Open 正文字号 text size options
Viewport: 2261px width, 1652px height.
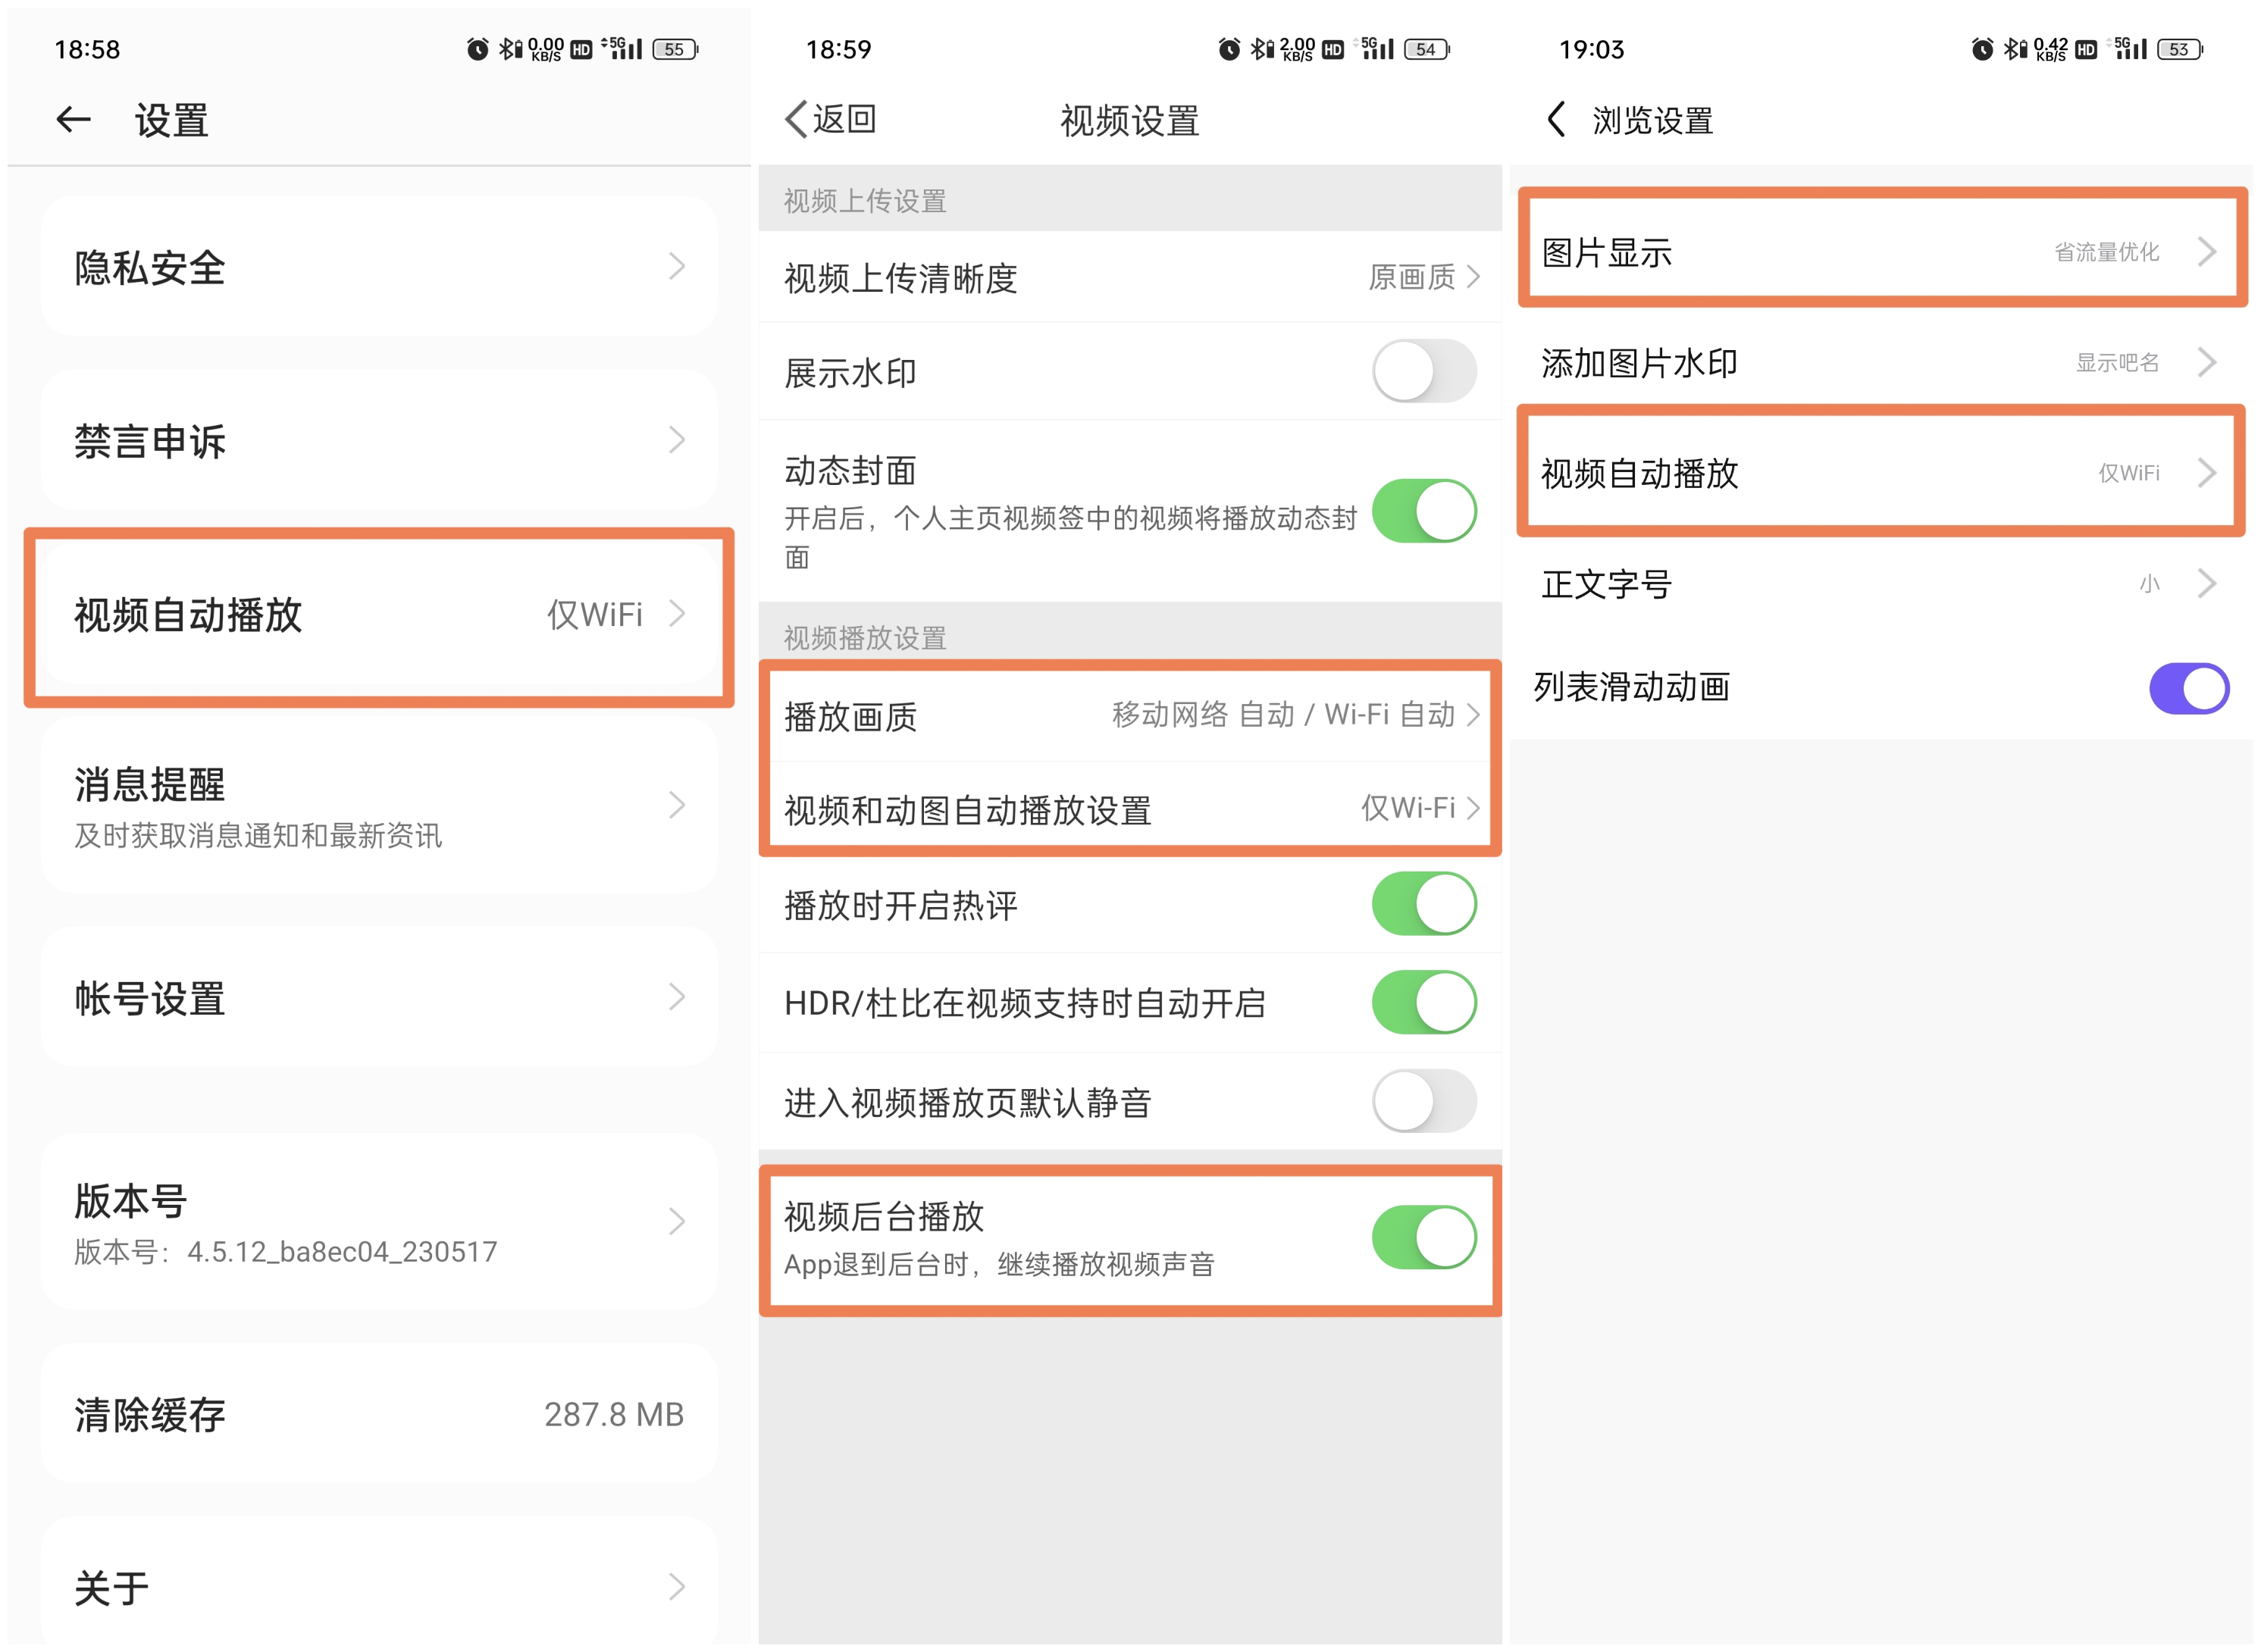(x=1880, y=584)
